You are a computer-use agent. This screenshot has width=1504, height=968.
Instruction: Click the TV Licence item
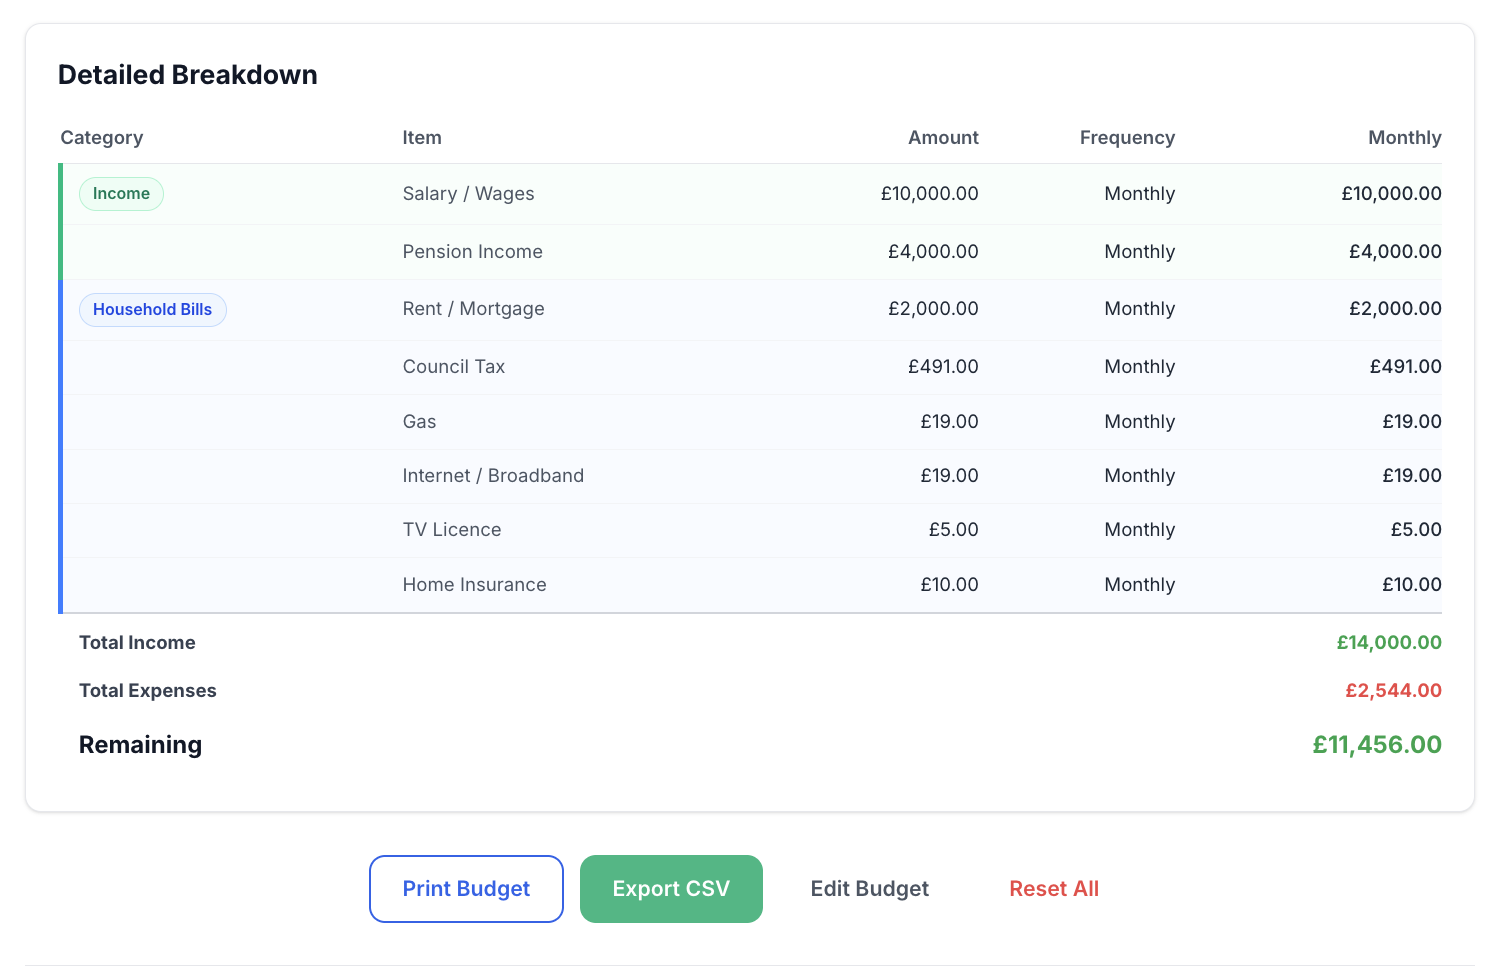click(x=451, y=530)
